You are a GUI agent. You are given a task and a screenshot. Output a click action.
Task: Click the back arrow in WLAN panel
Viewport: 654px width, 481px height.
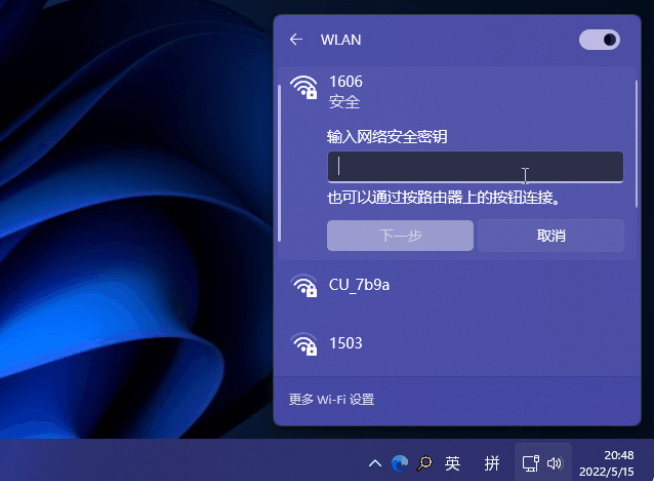click(x=295, y=40)
